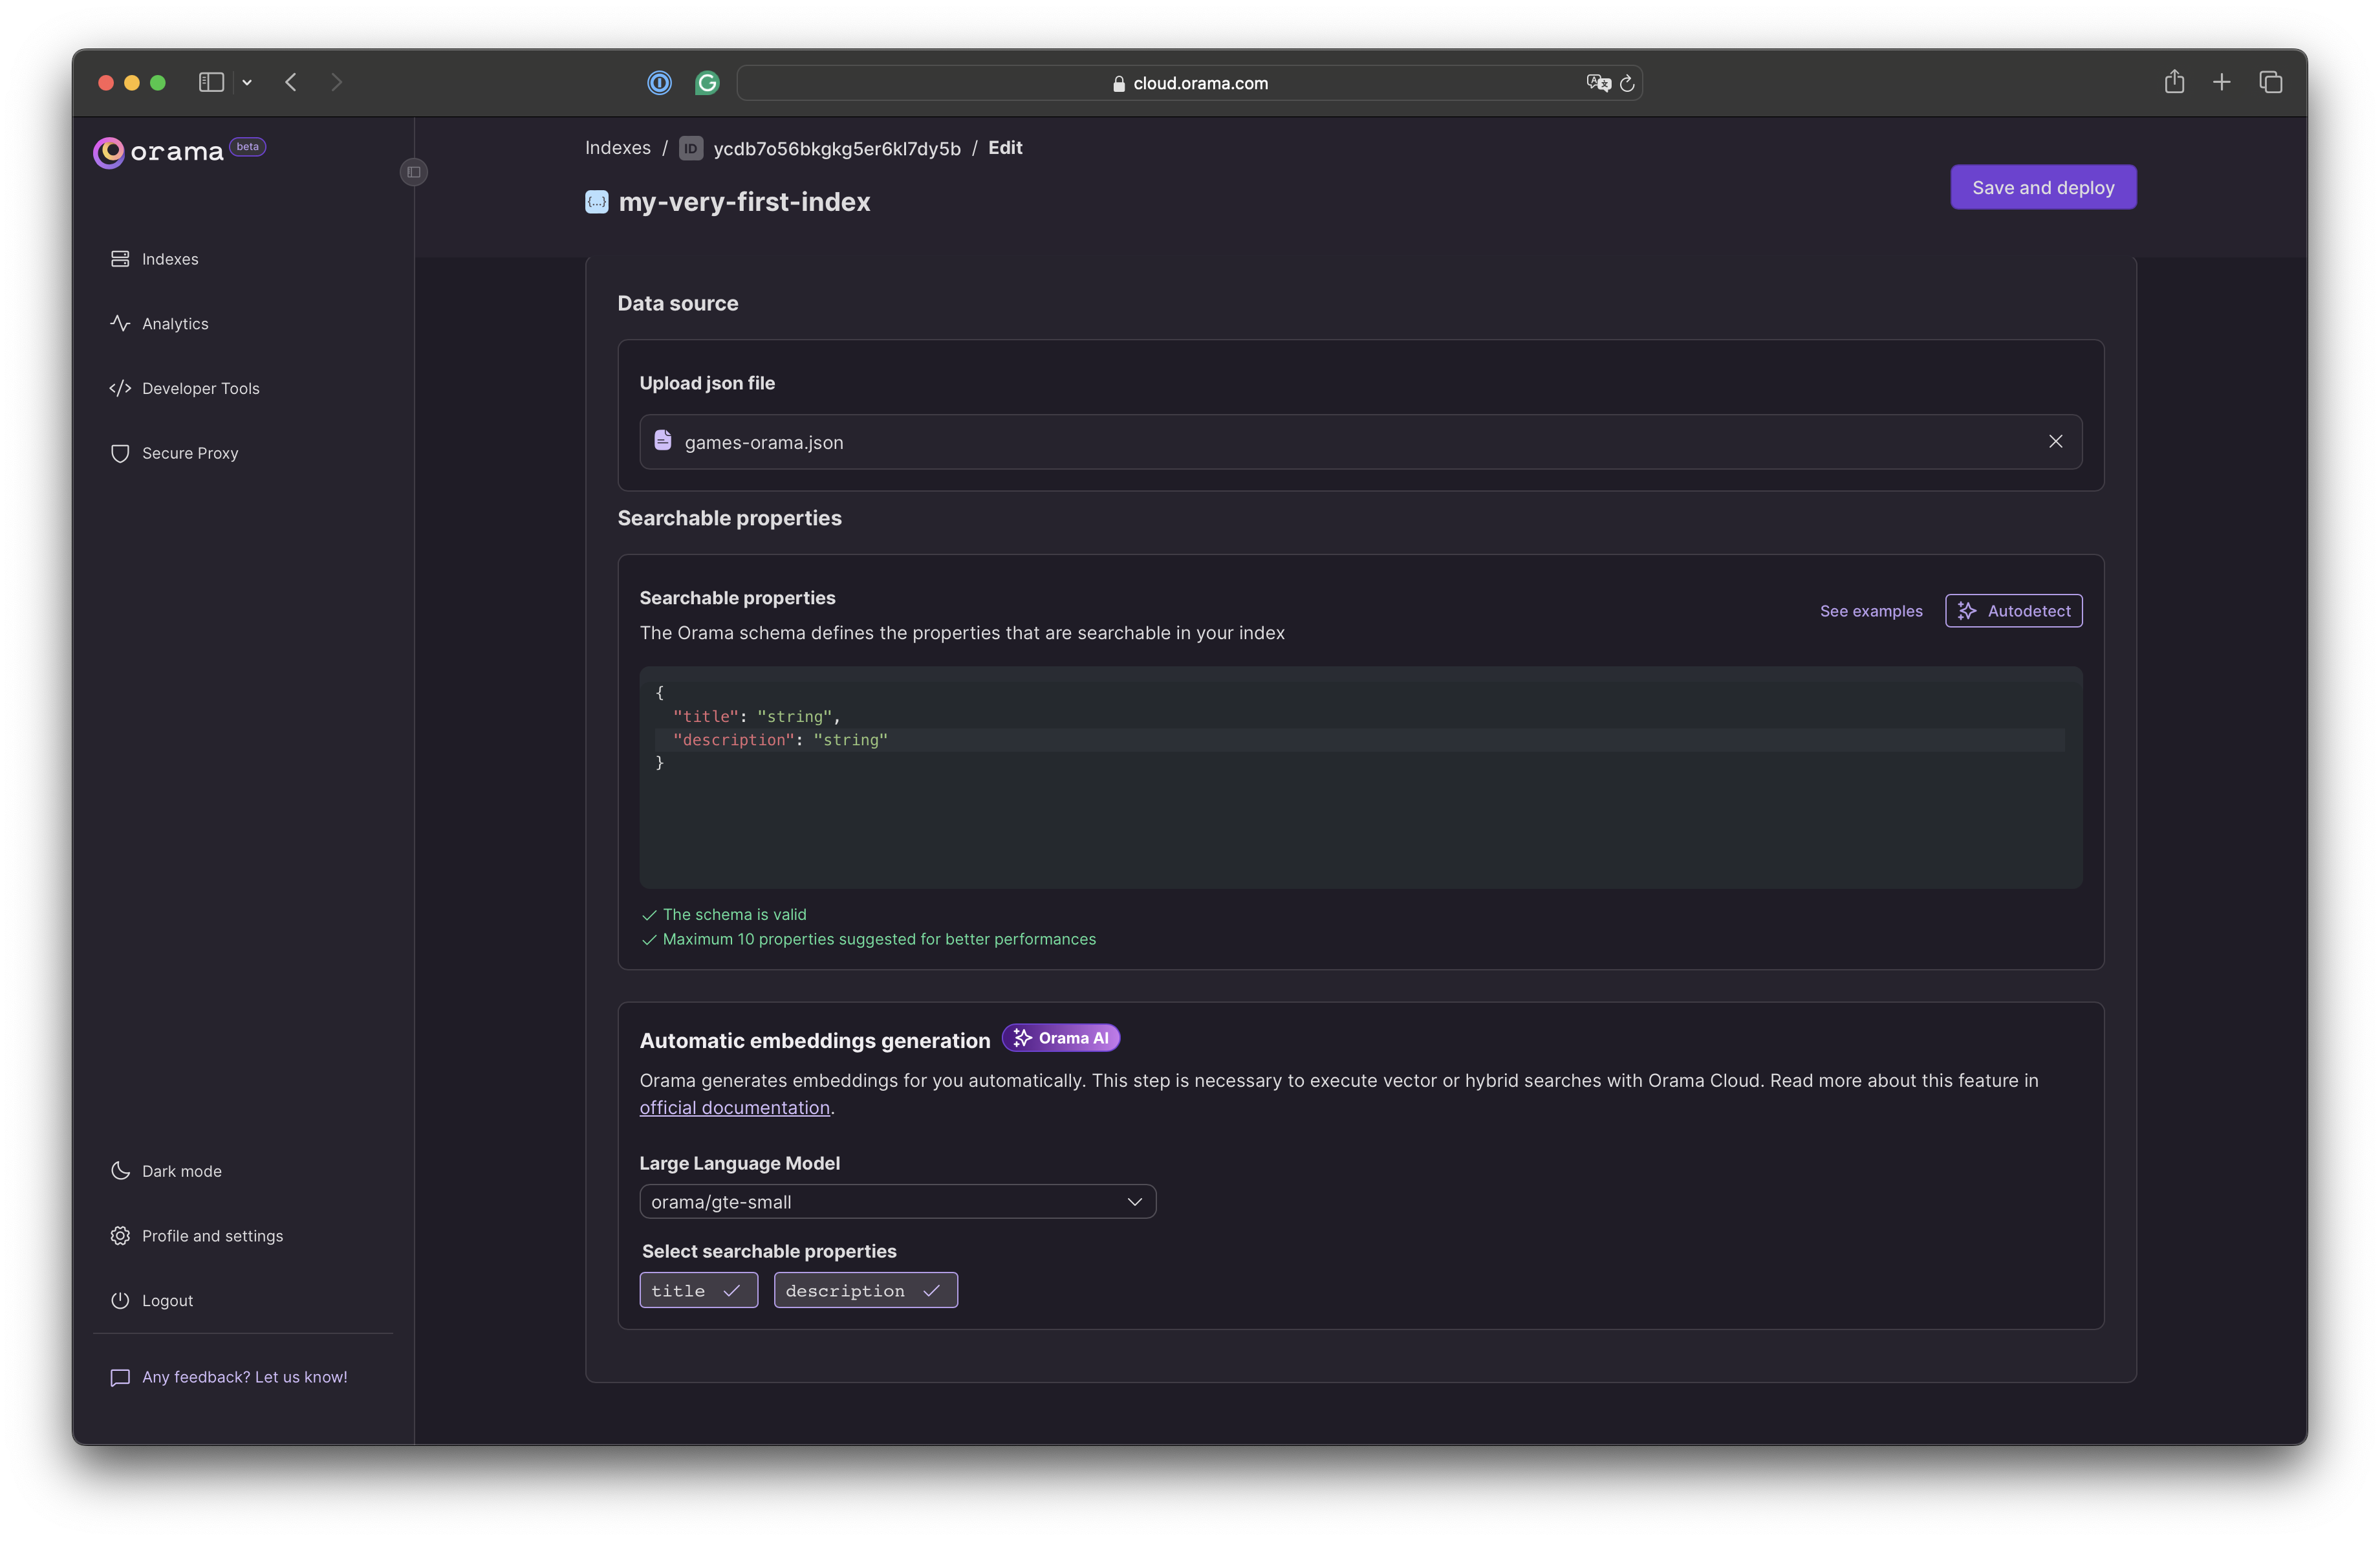Viewport: 2380px width, 1541px height.
Task: Click the ID badge icon in breadcrumb
Action: point(691,149)
